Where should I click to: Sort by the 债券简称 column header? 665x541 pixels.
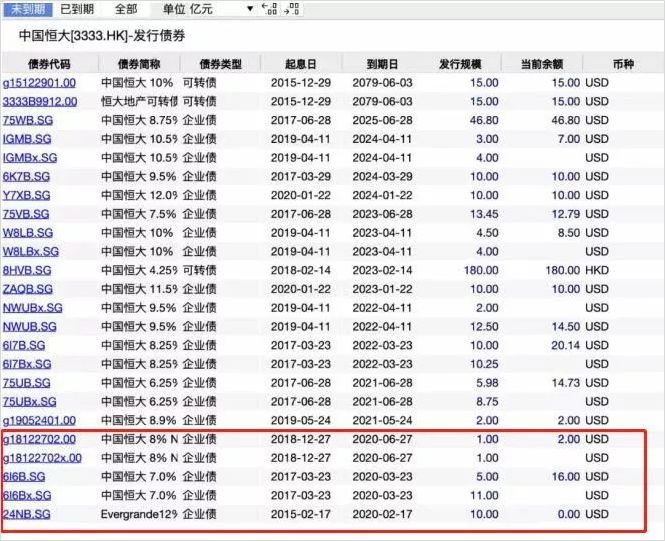[139, 64]
